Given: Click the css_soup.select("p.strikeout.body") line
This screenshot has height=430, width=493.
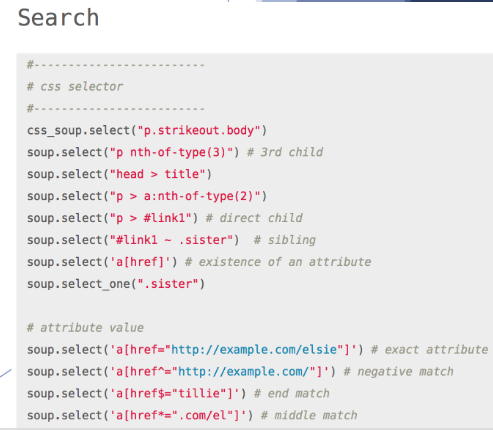Looking at the screenshot, I should coord(147,130).
